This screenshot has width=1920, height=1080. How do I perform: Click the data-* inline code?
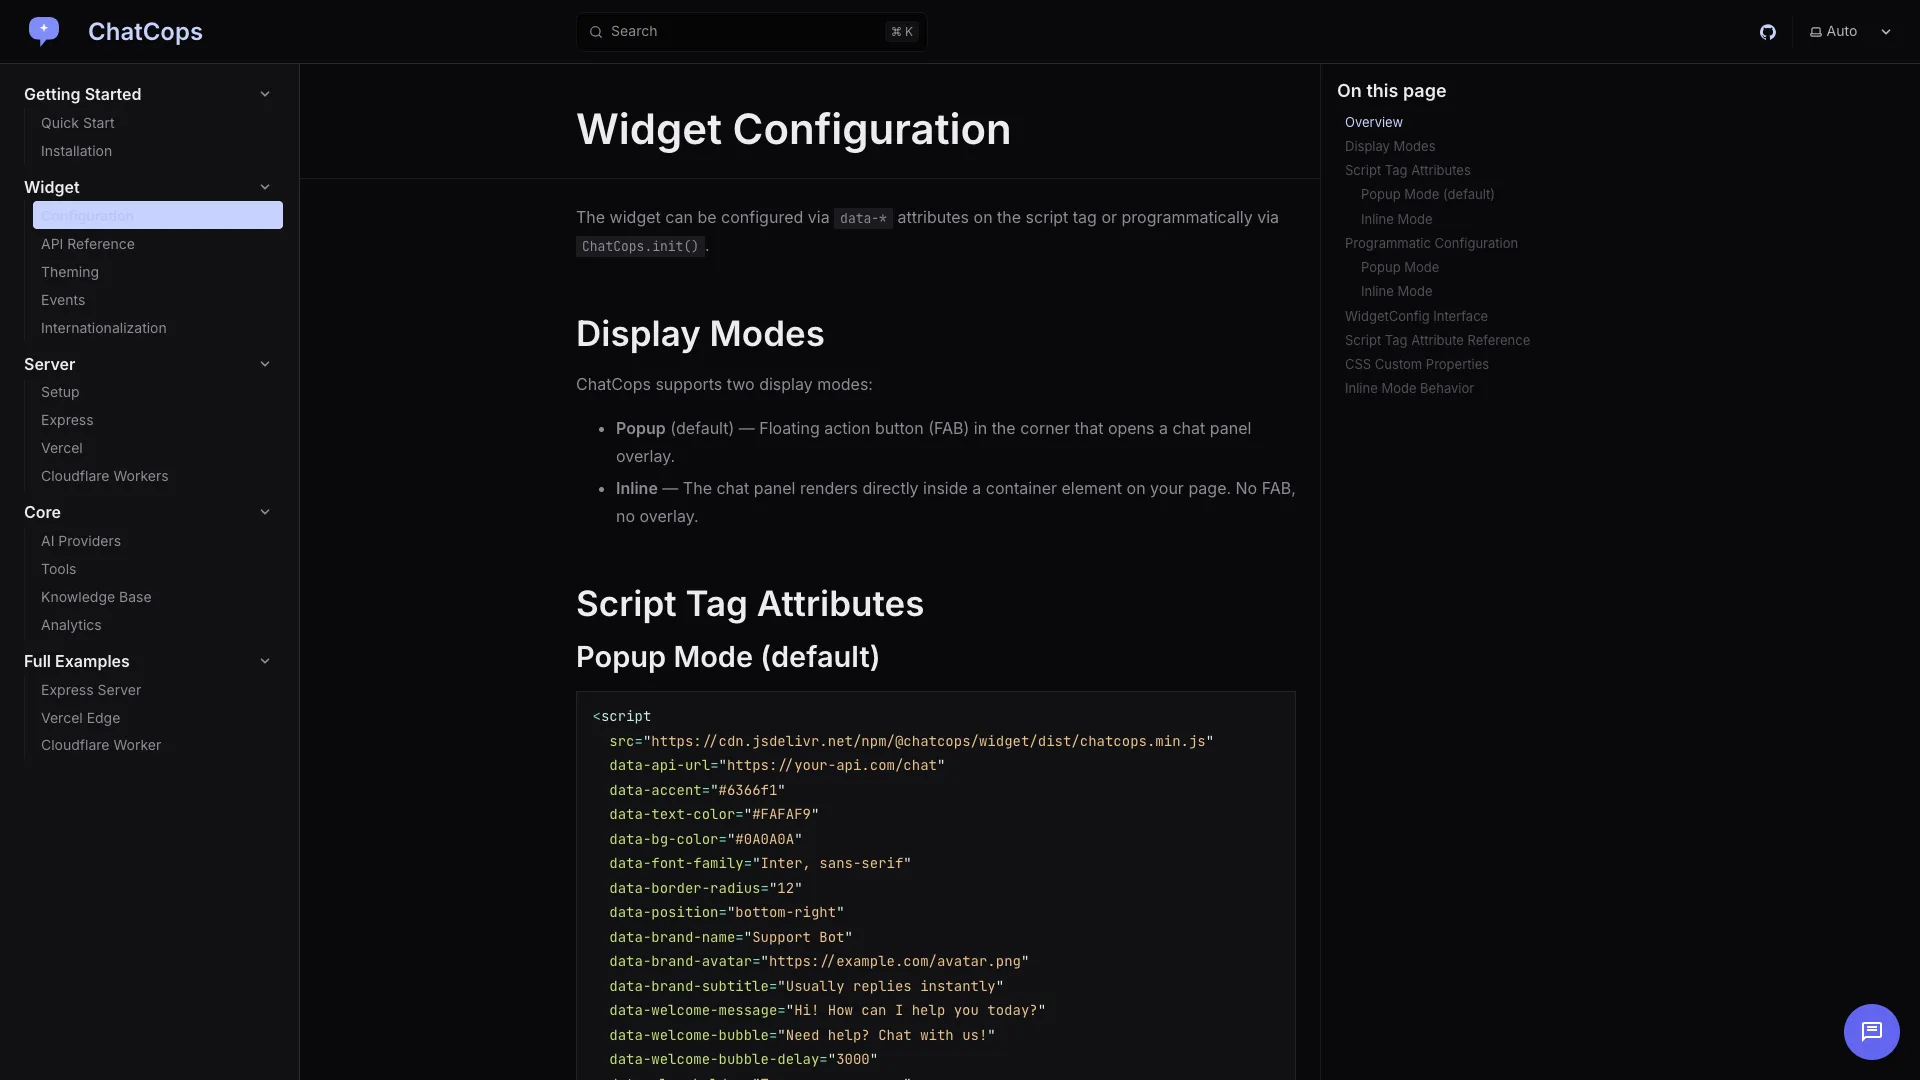click(x=863, y=218)
